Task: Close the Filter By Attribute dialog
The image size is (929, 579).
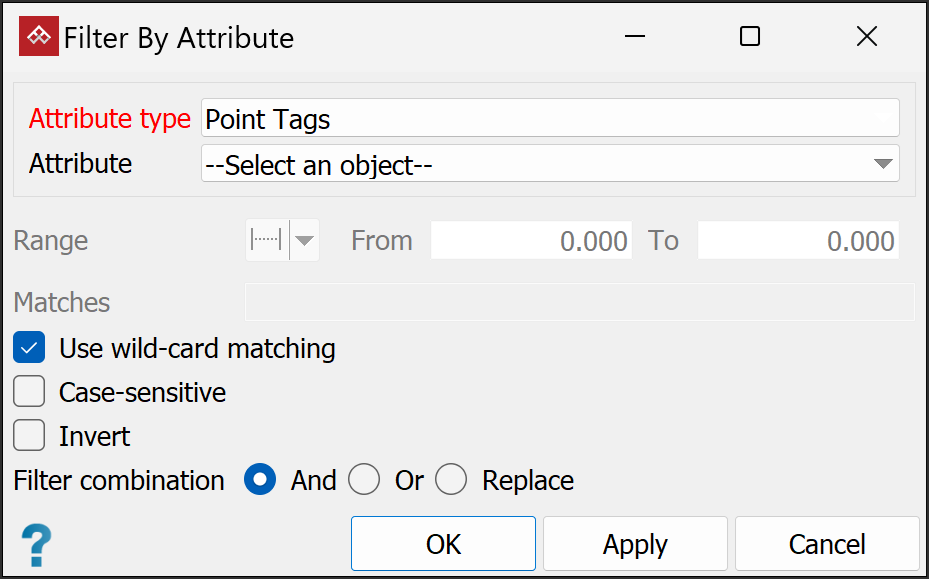Action: point(866,37)
